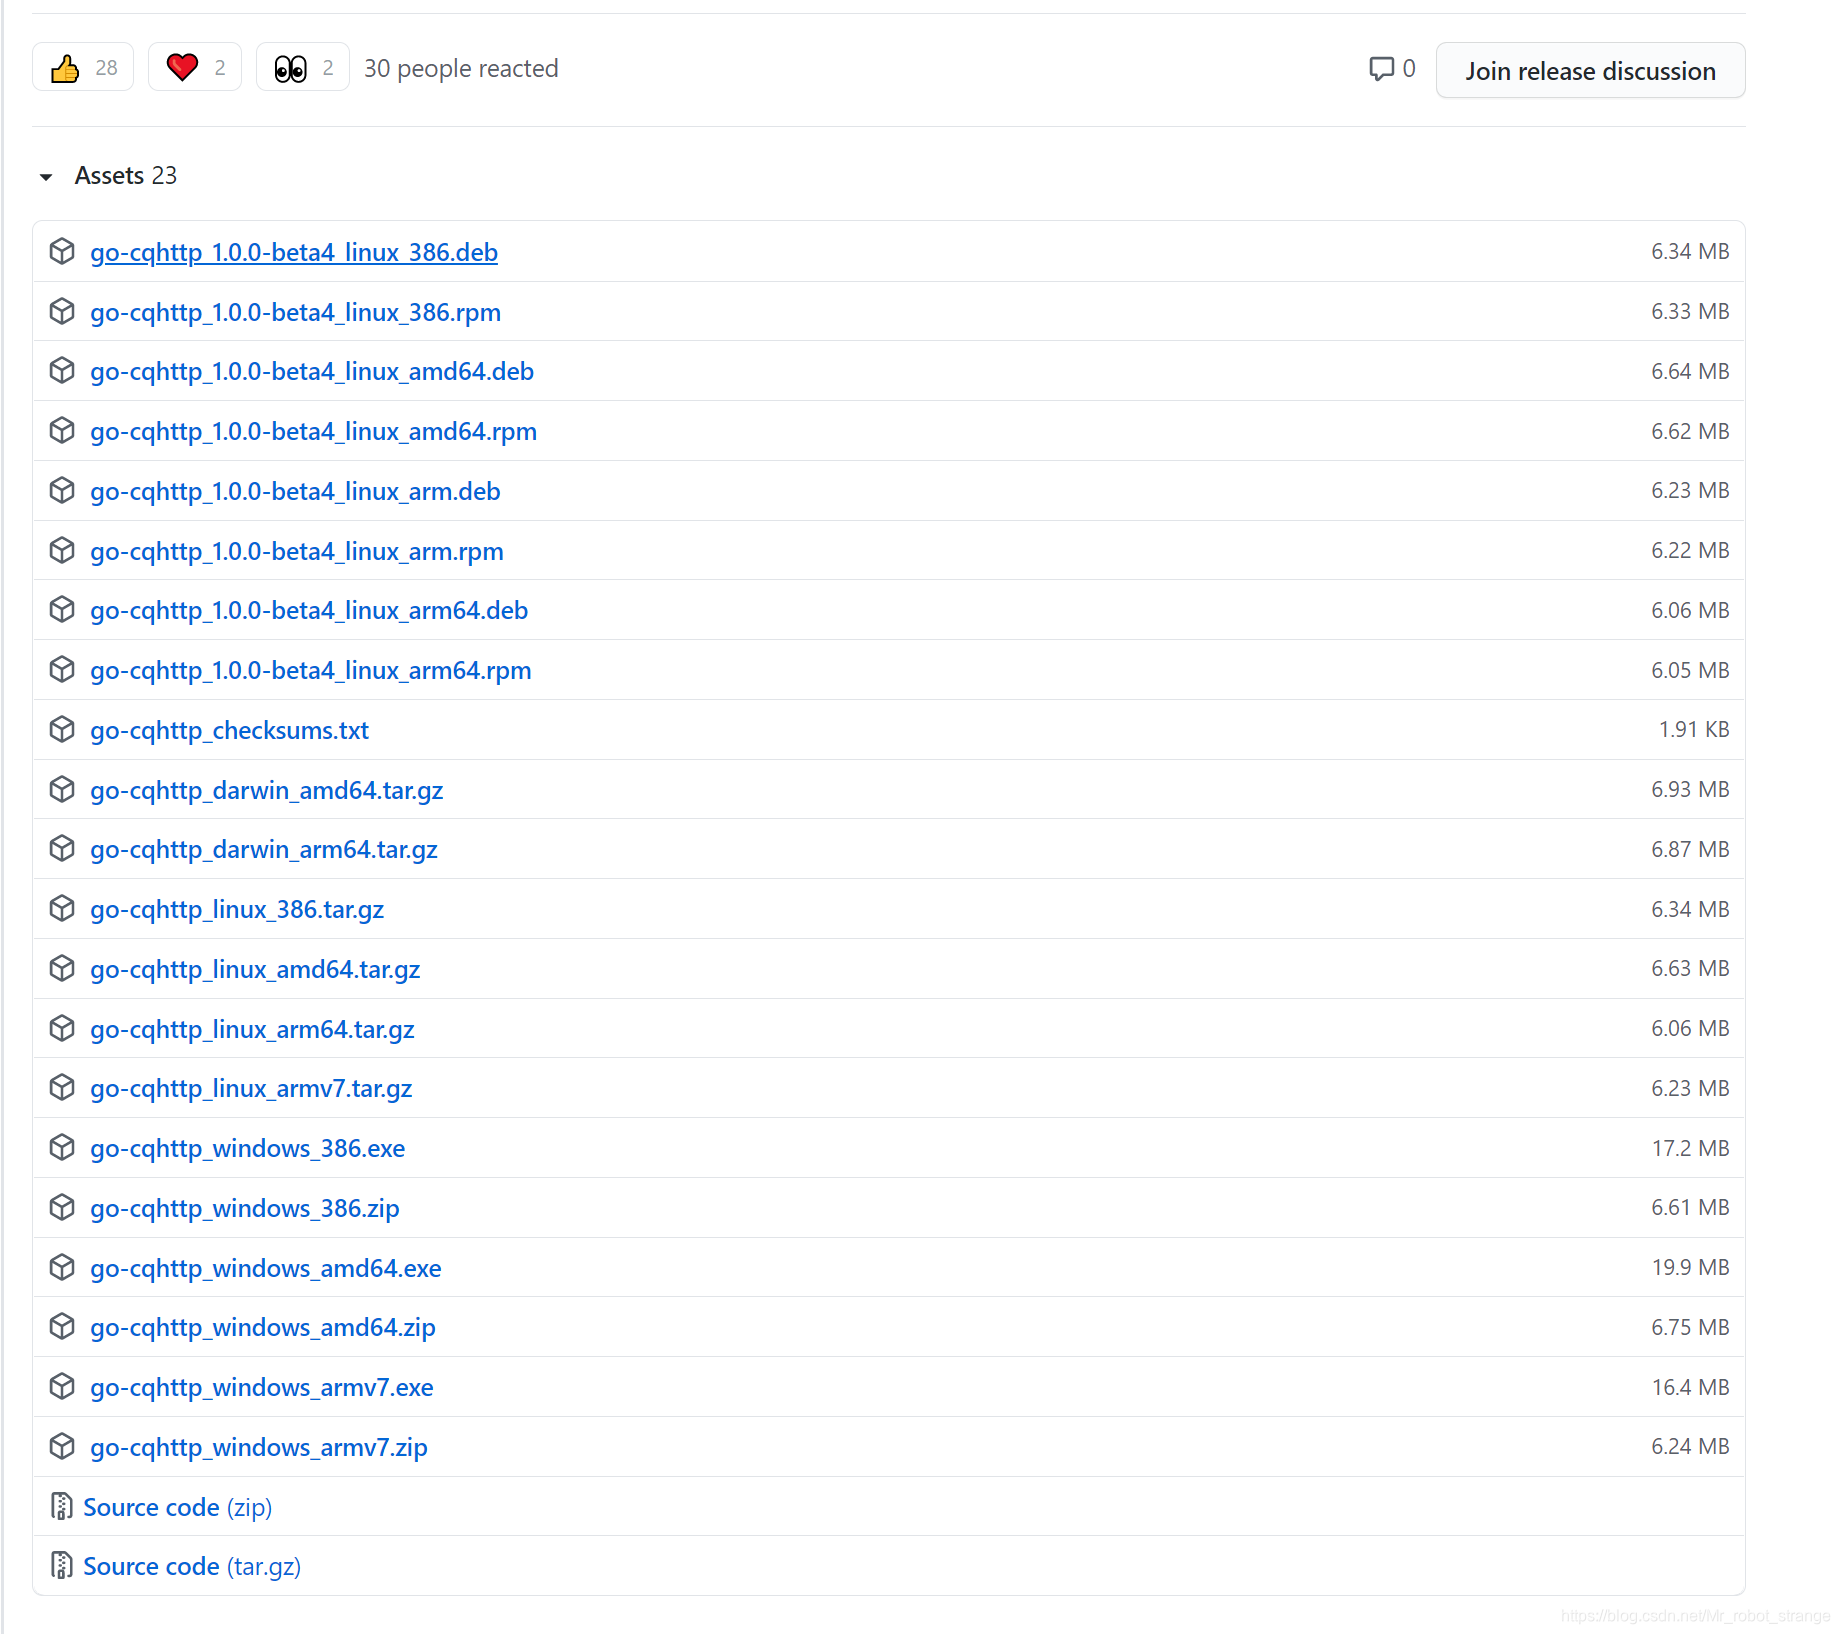1840x1634 pixels.
Task: Click the '30 people reacted' text
Action: point(461,68)
